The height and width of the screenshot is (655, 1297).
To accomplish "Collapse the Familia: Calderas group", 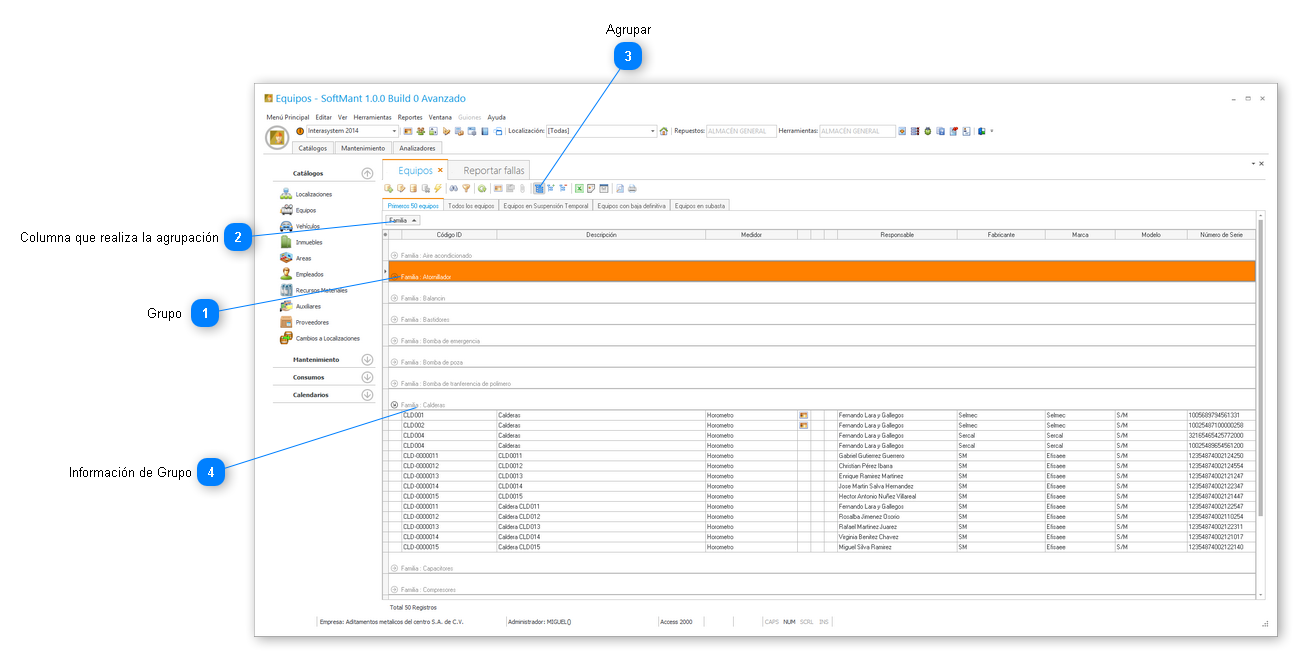I will [x=394, y=405].
